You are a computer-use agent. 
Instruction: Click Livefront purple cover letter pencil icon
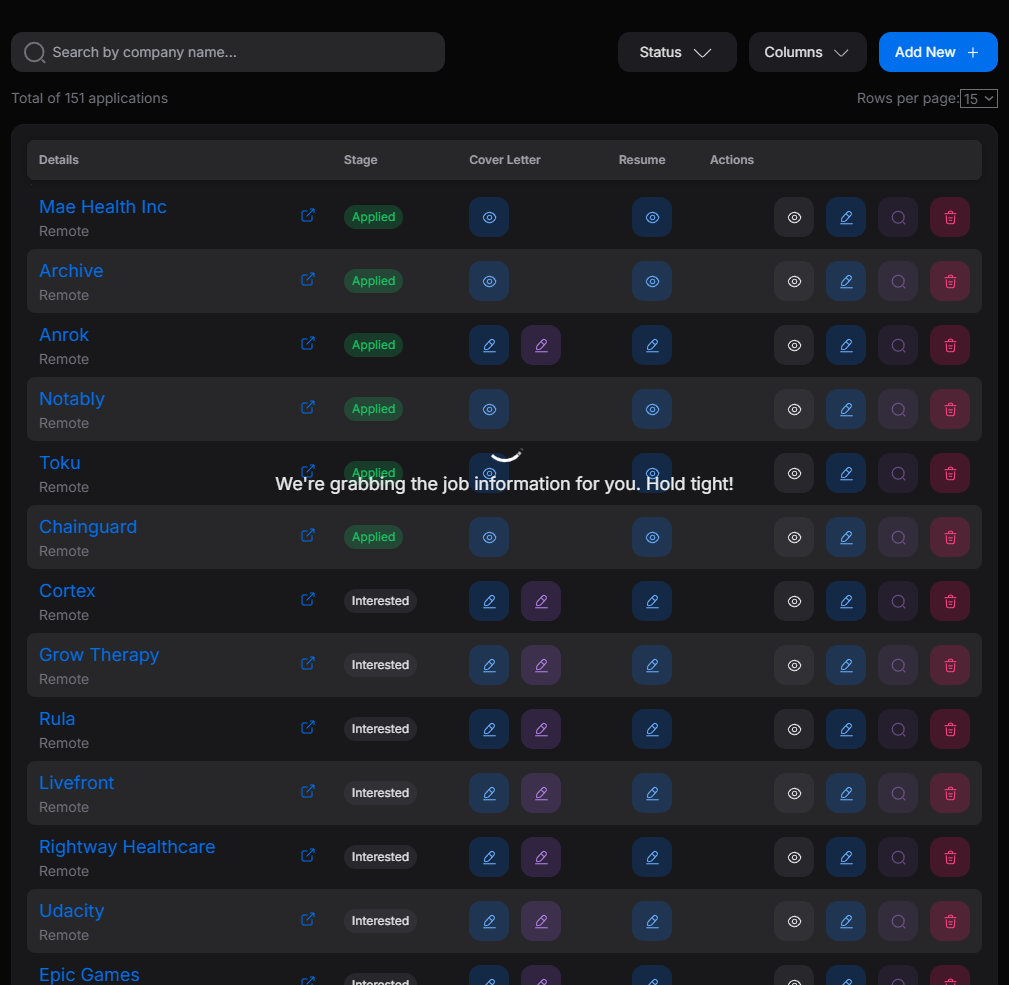pos(541,793)
